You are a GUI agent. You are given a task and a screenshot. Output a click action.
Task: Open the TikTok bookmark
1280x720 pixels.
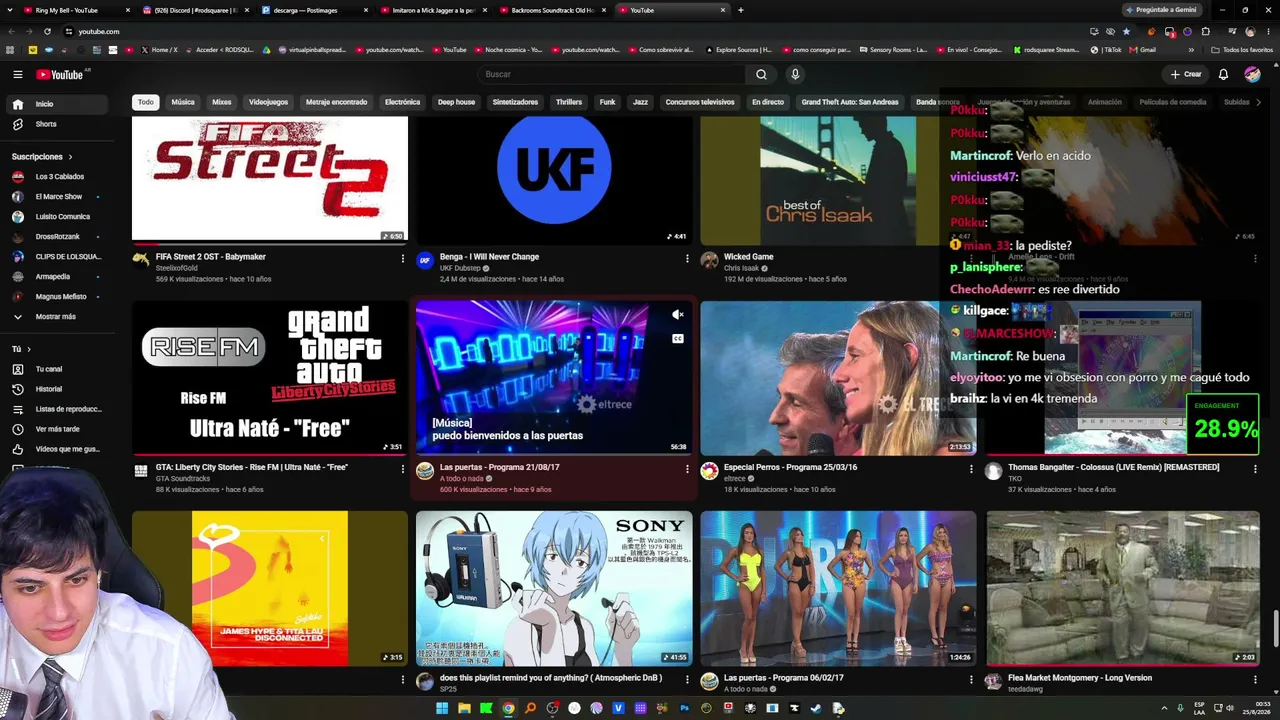1106,49
